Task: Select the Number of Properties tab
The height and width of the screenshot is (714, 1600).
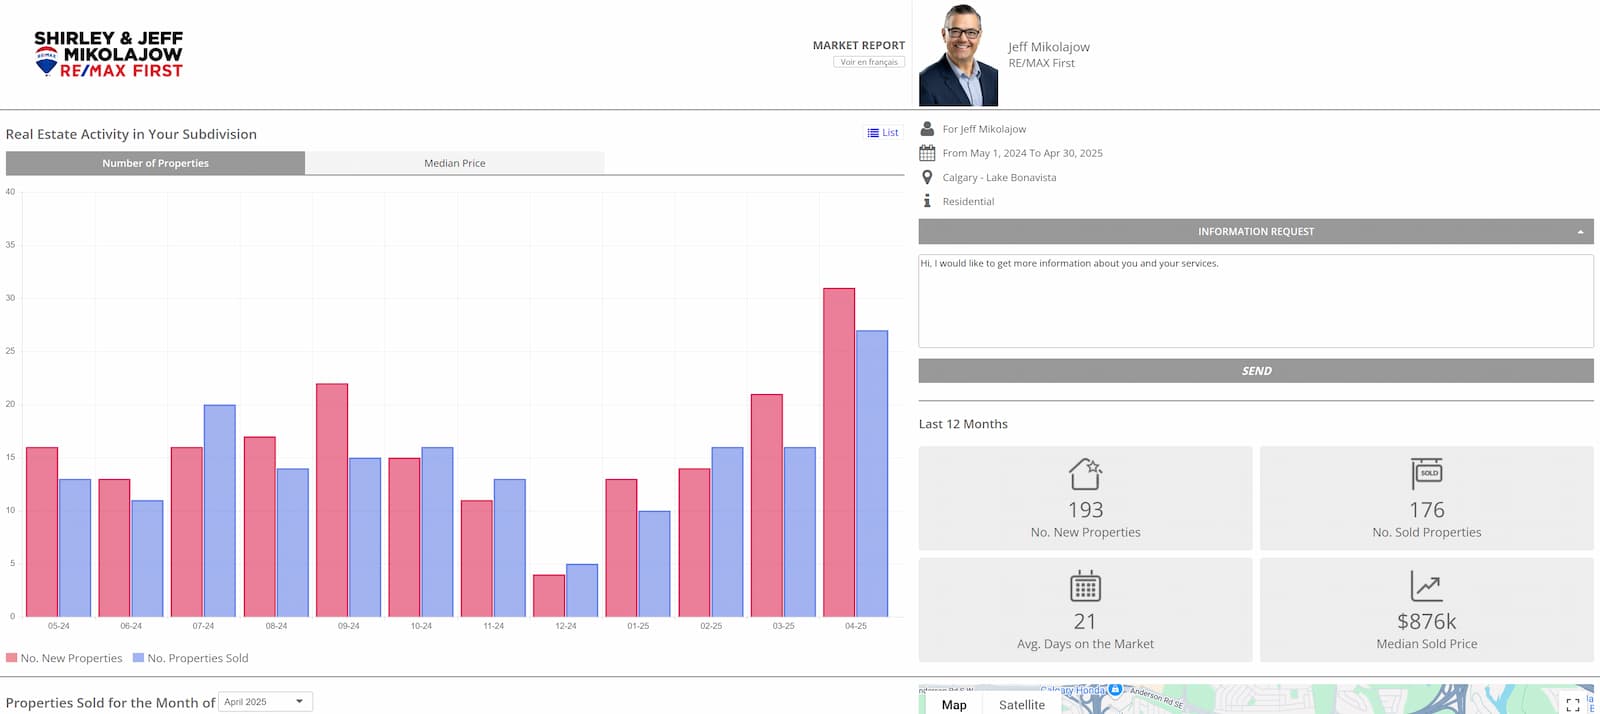Action: click(x=155, y=163)
